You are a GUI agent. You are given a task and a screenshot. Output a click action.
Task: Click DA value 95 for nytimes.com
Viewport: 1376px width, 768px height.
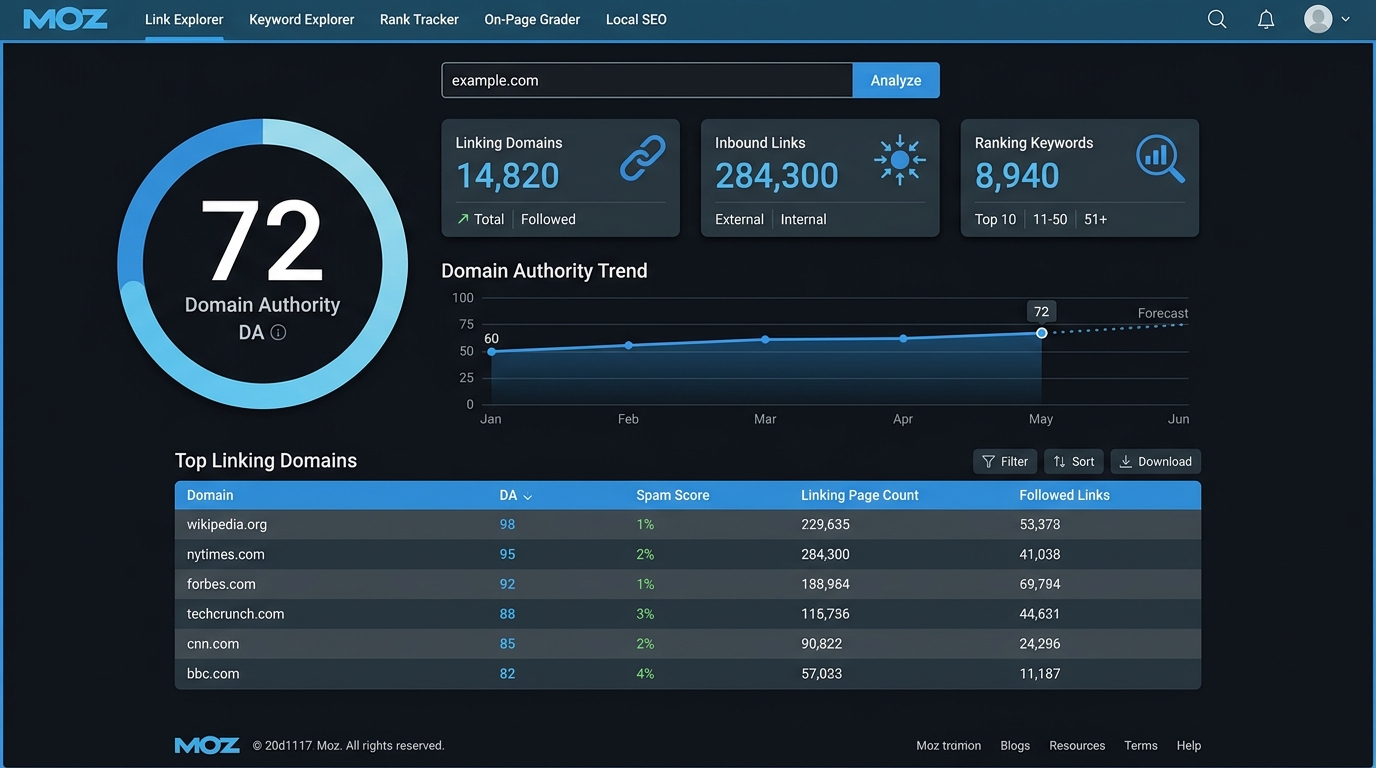(x=507, y=554)
